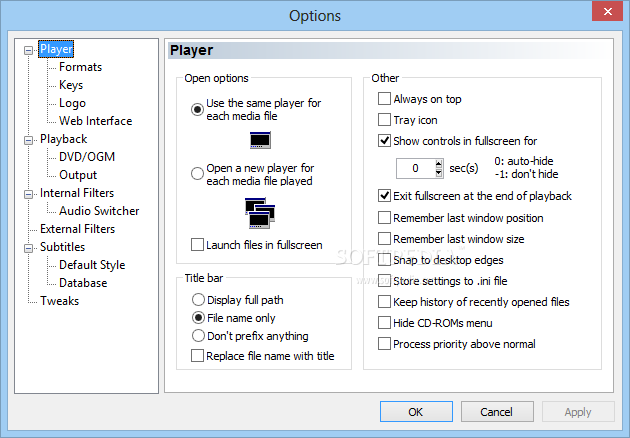Open the Tweaks settings page
Screen dimensions: 630x438
pyautogui.click(x=59, y=301)
